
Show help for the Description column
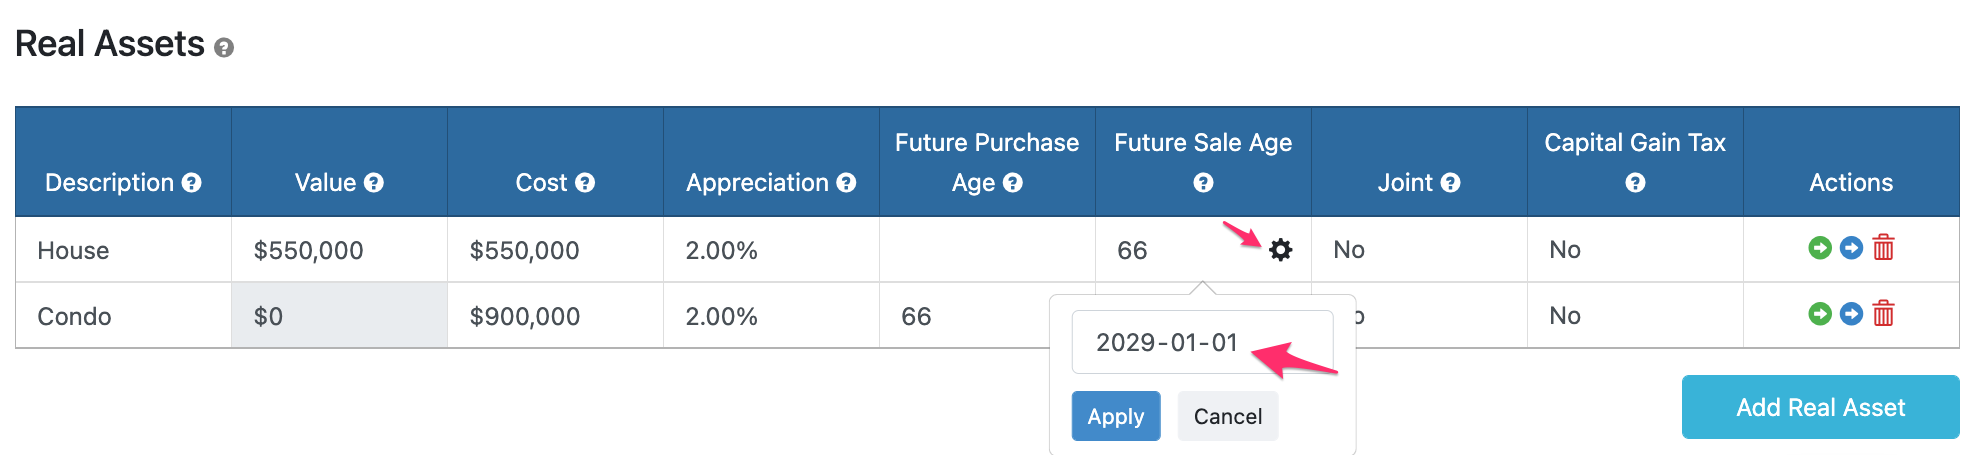point(192,183)
